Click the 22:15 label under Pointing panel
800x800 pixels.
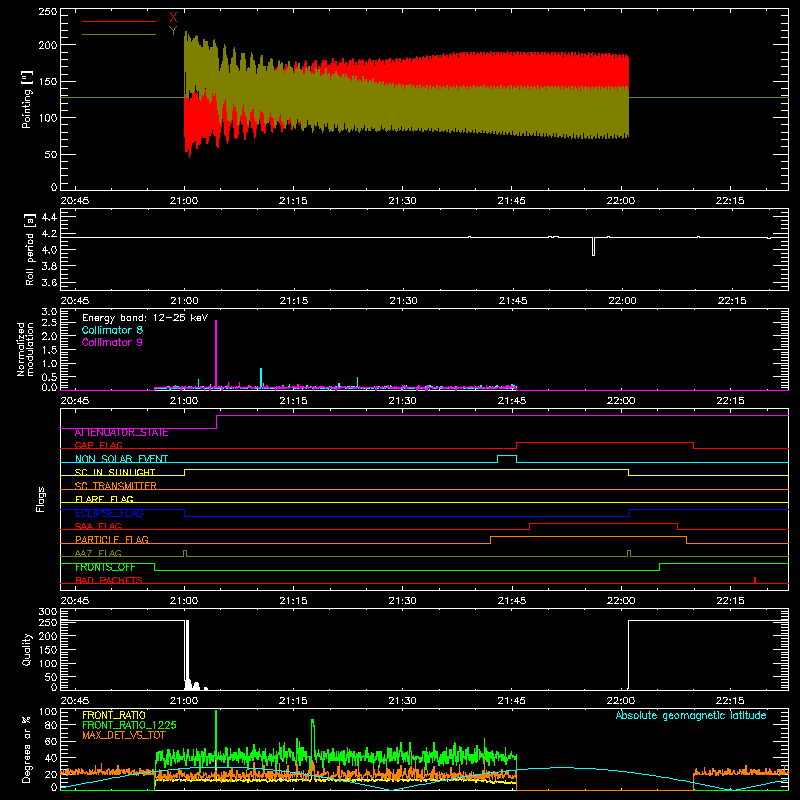pyautogui.click(x=730, y=201)
